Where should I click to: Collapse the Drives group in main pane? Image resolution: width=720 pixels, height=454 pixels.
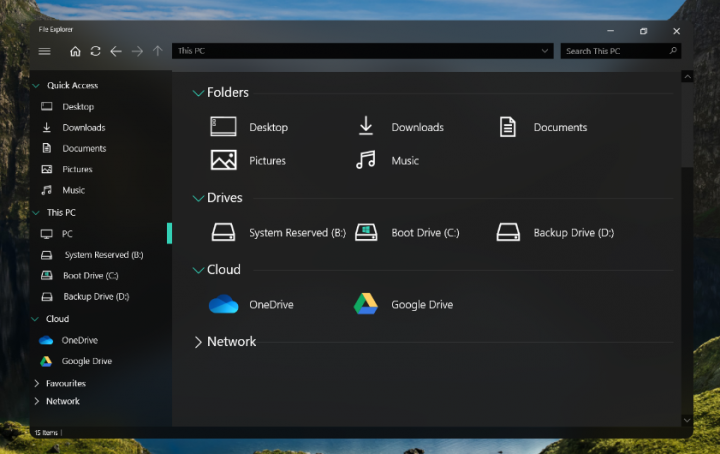pos(198,198)
